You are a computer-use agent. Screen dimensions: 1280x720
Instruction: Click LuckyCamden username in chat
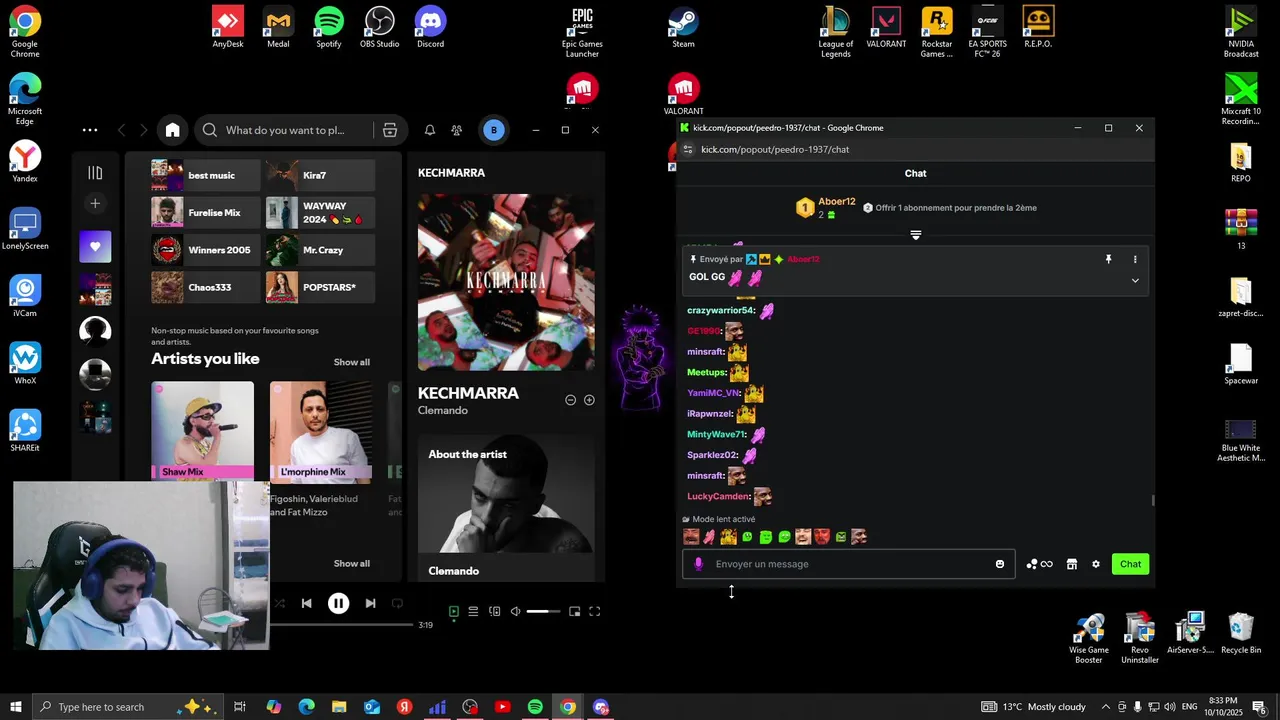[x=718, y=497]
